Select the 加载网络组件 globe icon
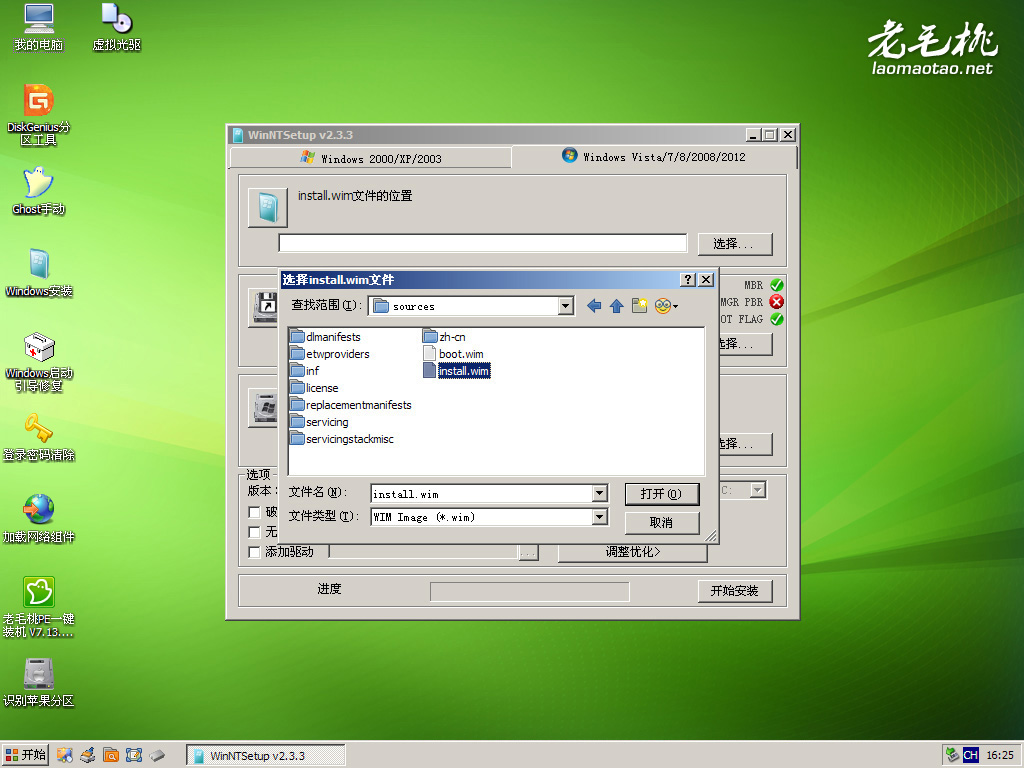 (39, 519)
